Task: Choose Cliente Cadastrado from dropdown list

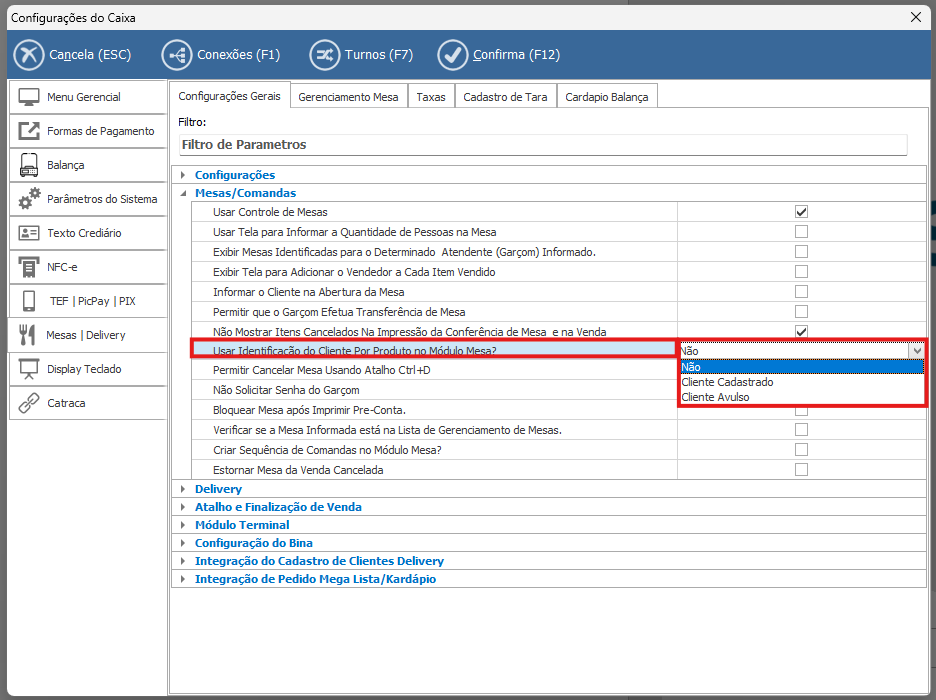Action: (x=727, y=382)
